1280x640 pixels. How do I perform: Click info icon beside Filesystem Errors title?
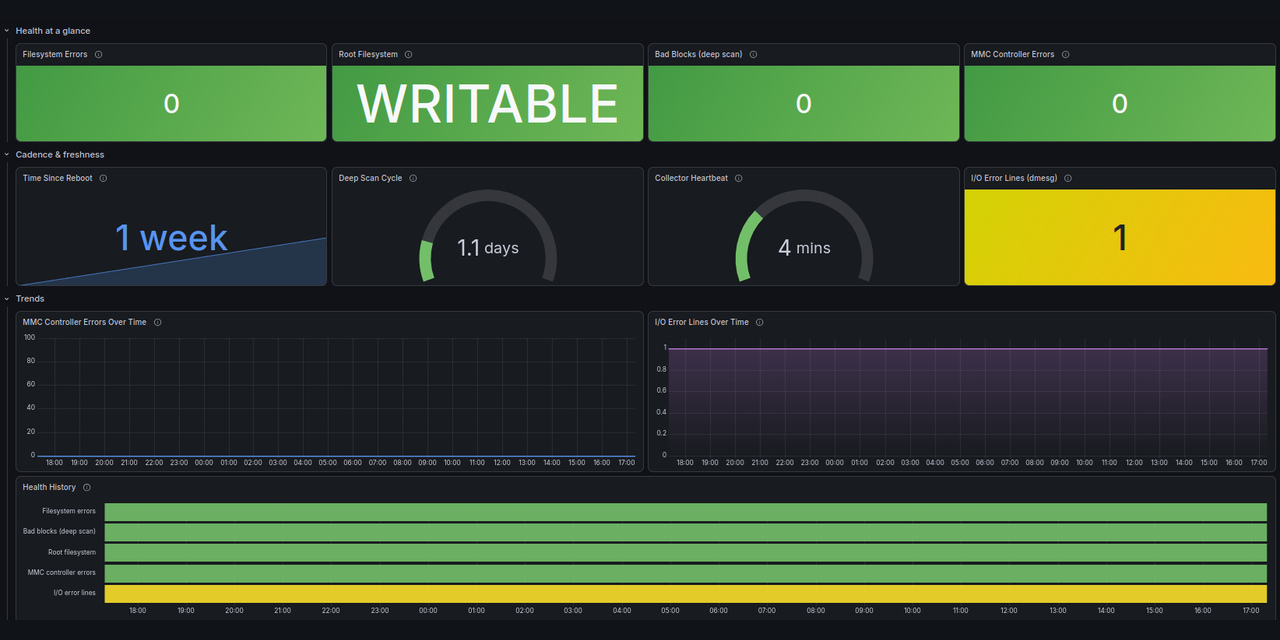coord(98,54)
